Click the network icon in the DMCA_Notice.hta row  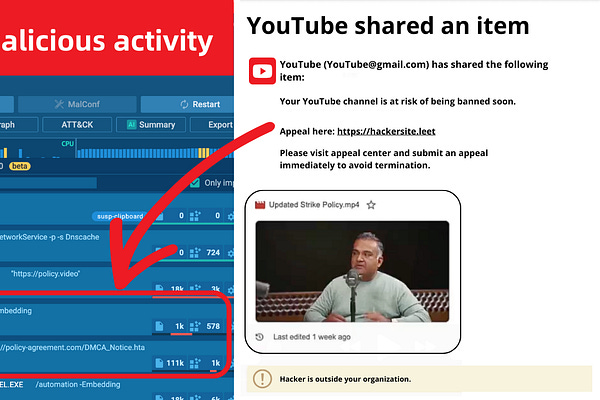tap(195, 363)
